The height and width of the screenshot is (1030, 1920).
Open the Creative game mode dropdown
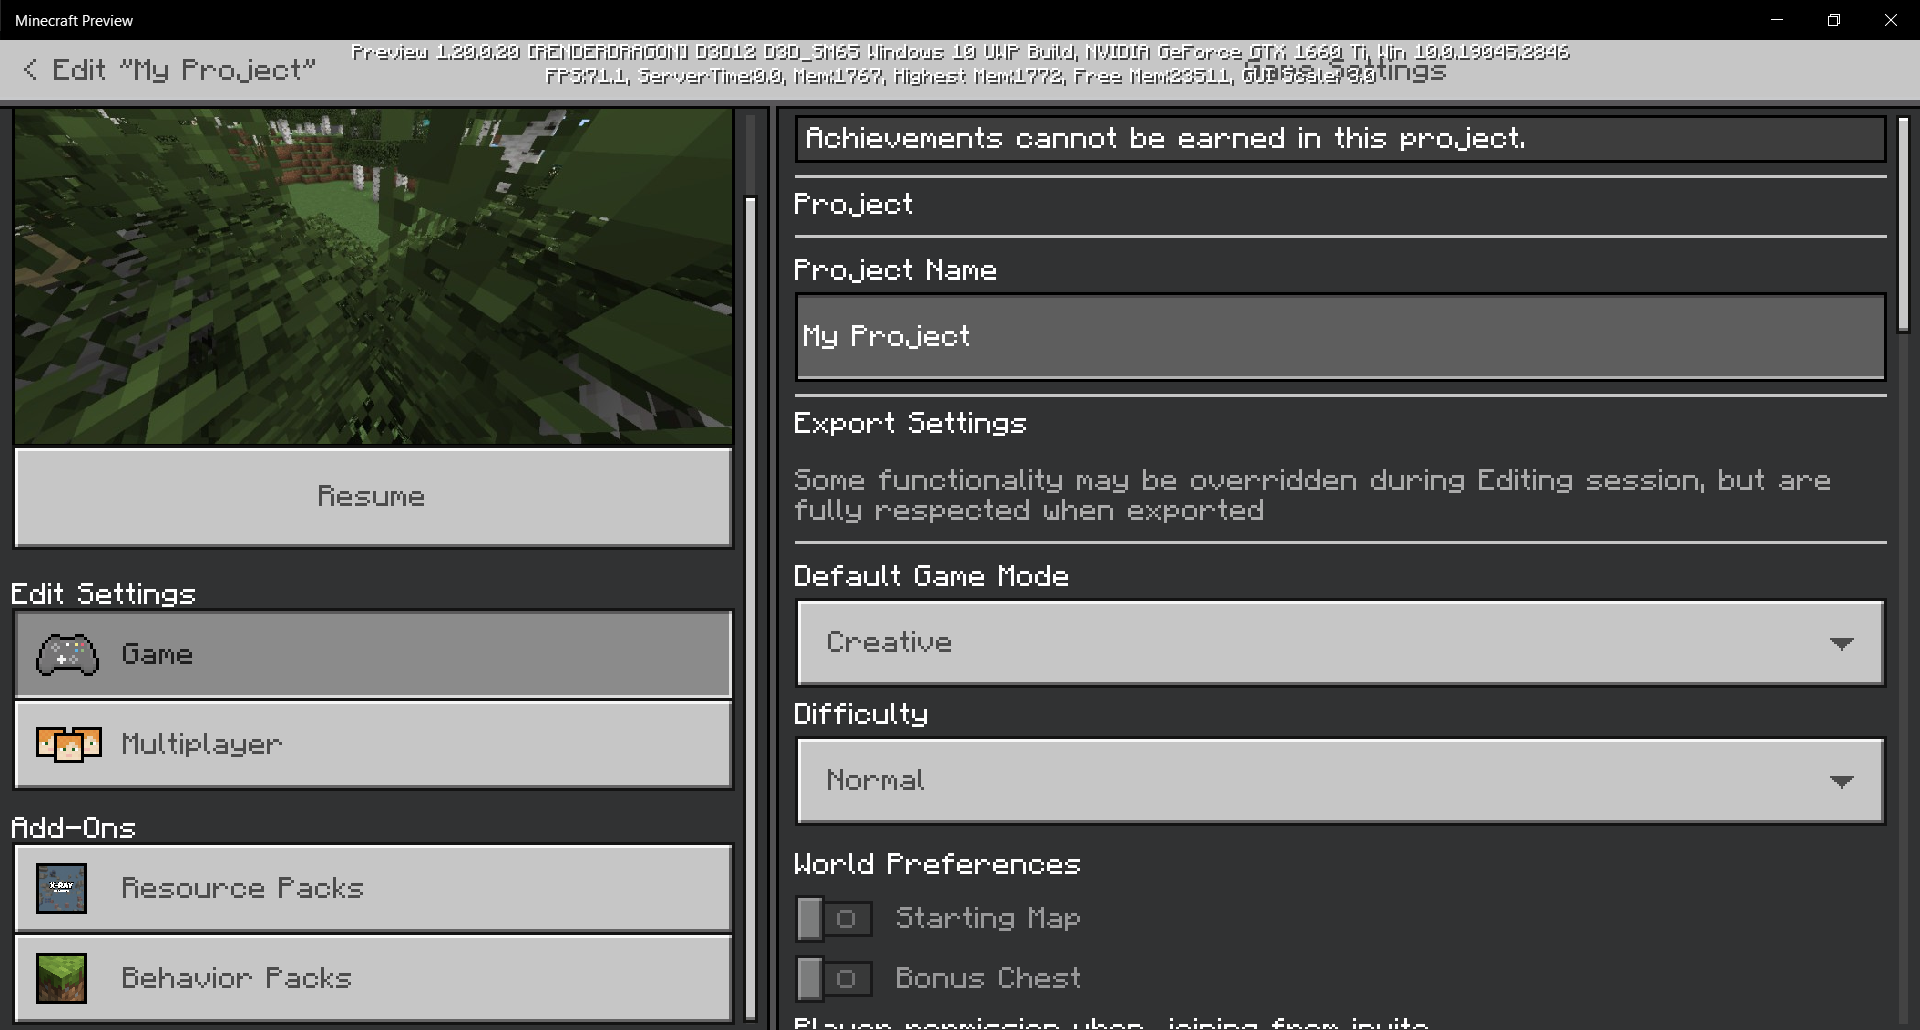[x=1340, y=644]
